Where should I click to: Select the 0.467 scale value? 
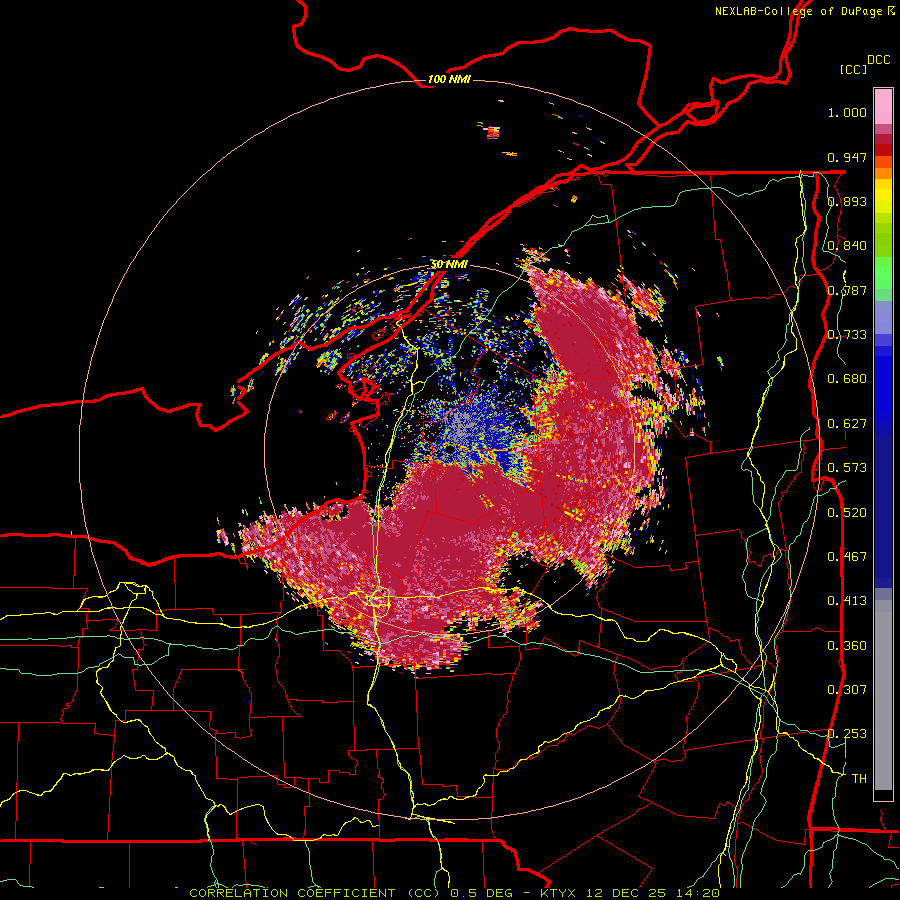tap(847, 557)
